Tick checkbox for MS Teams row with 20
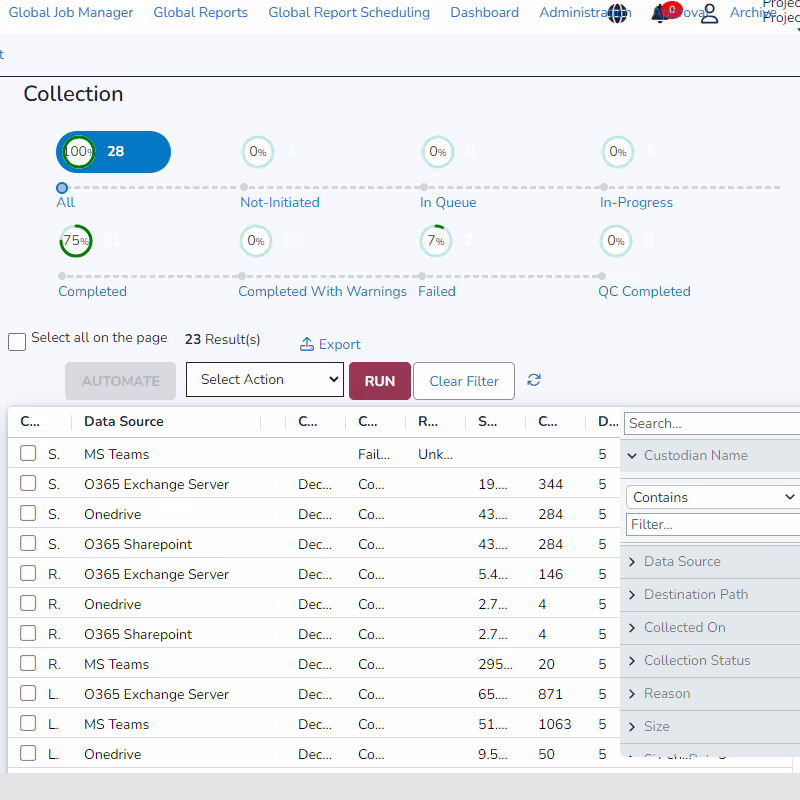Viewport: 800px width, 800px height. point(28,663)
